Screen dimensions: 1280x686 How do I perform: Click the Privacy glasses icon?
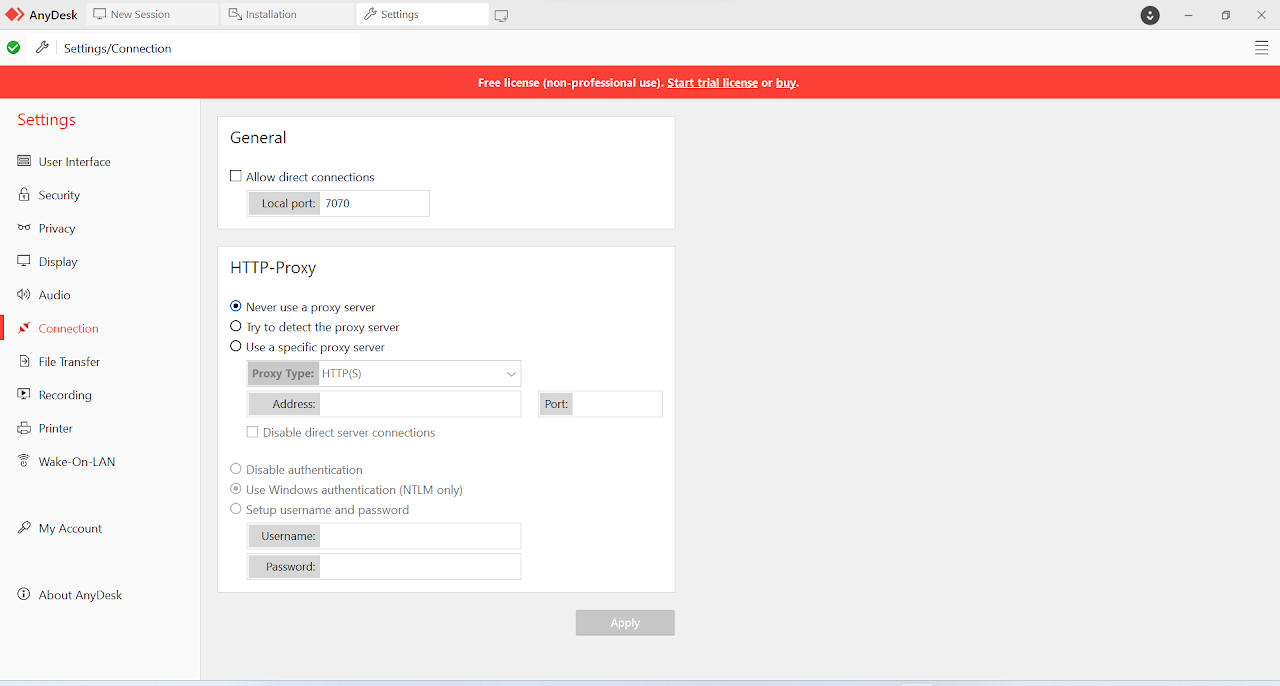pos(24,228)
